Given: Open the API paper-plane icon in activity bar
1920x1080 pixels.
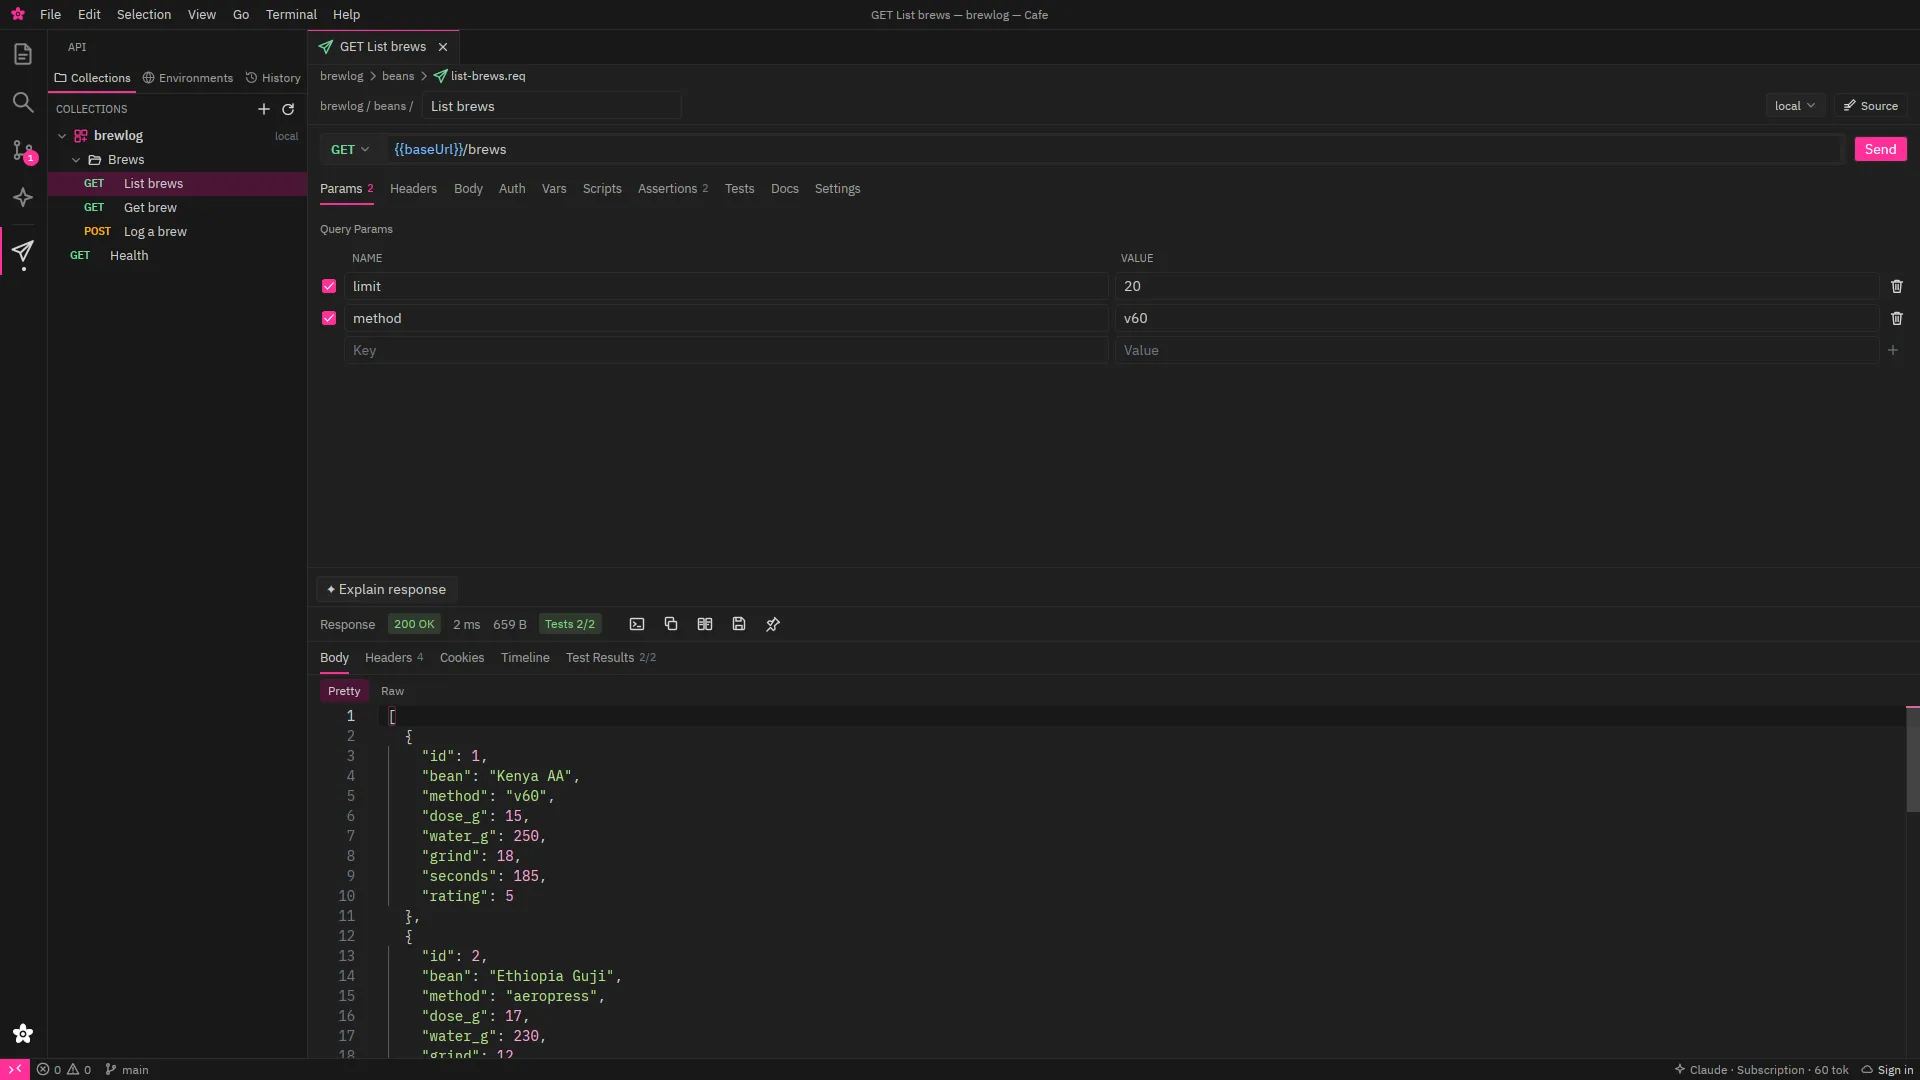Looking at the screenshot, I should [x=23, y=251].
